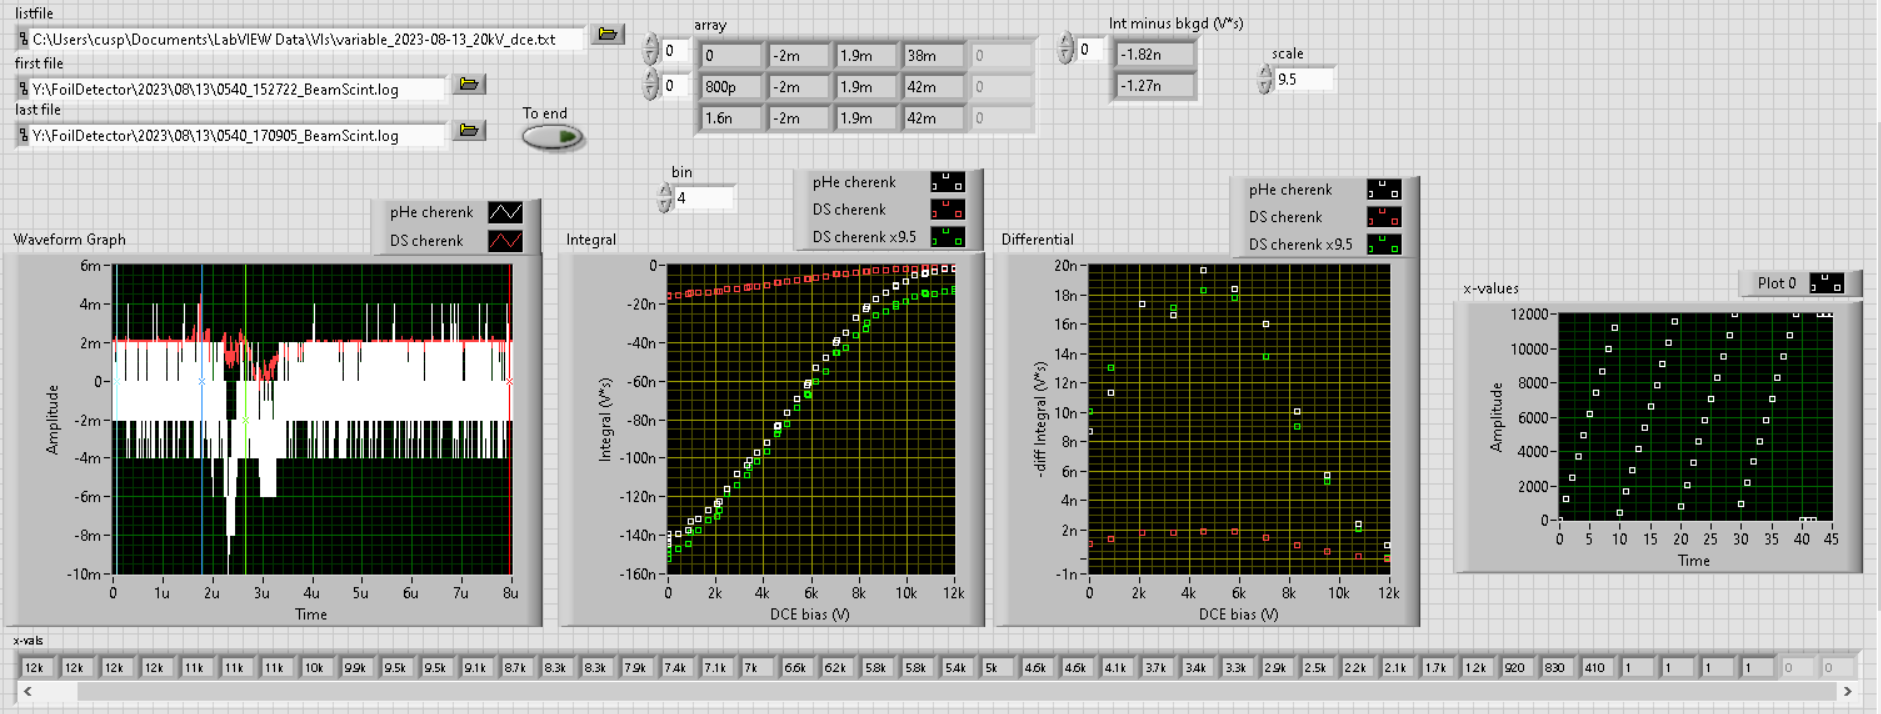Click right arrow of x-vals scrollbar
The width and height of the screenshot is (1881, 714).
pos(1847,691)
